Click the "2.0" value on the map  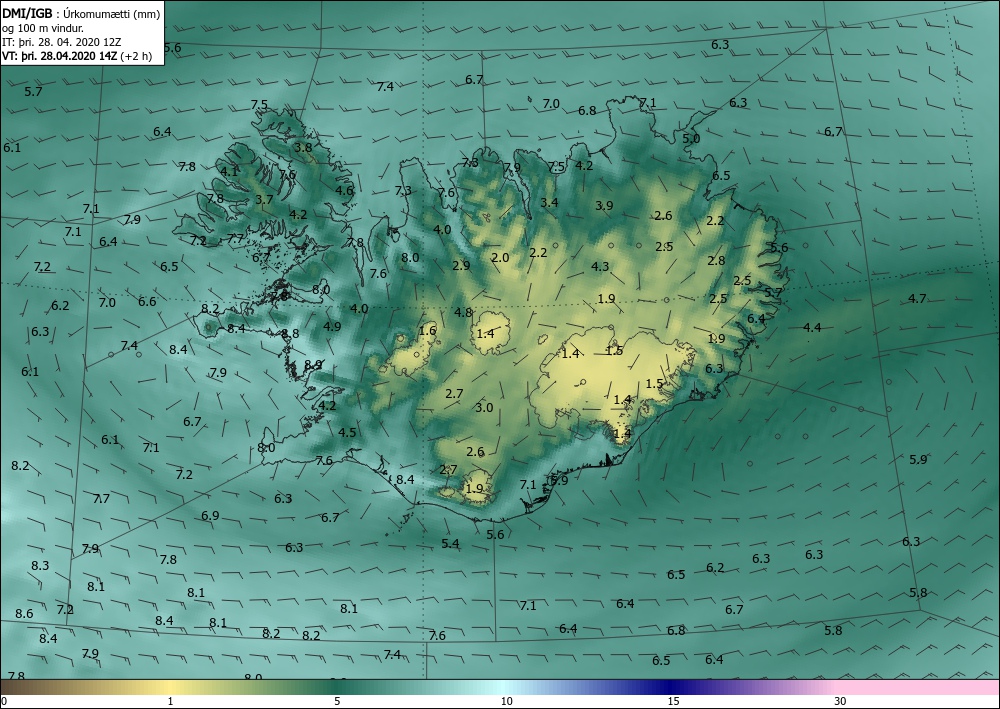501,258
